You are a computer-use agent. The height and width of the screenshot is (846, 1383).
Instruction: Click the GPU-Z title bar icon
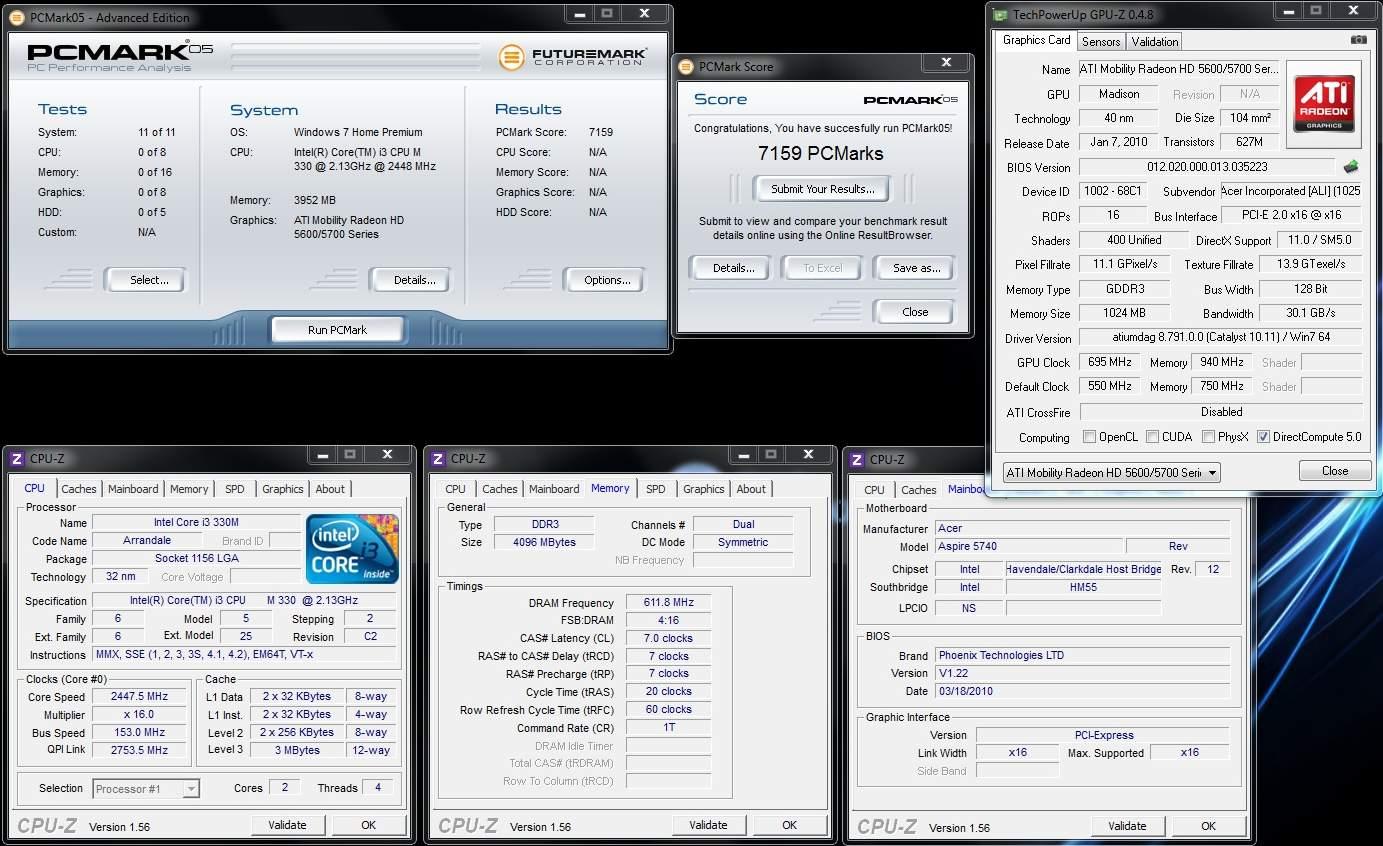point(1000,15)
